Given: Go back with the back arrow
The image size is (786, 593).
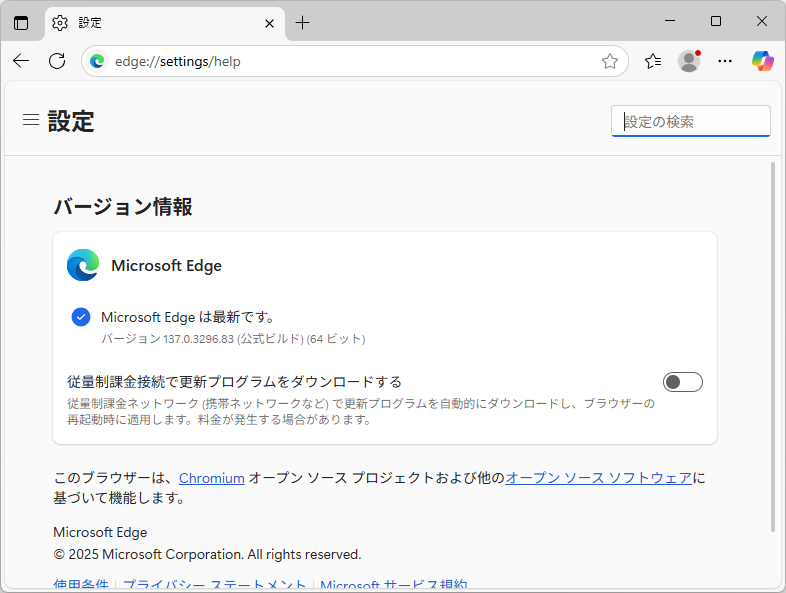Looking at the screenshot, I should (21, 61).
